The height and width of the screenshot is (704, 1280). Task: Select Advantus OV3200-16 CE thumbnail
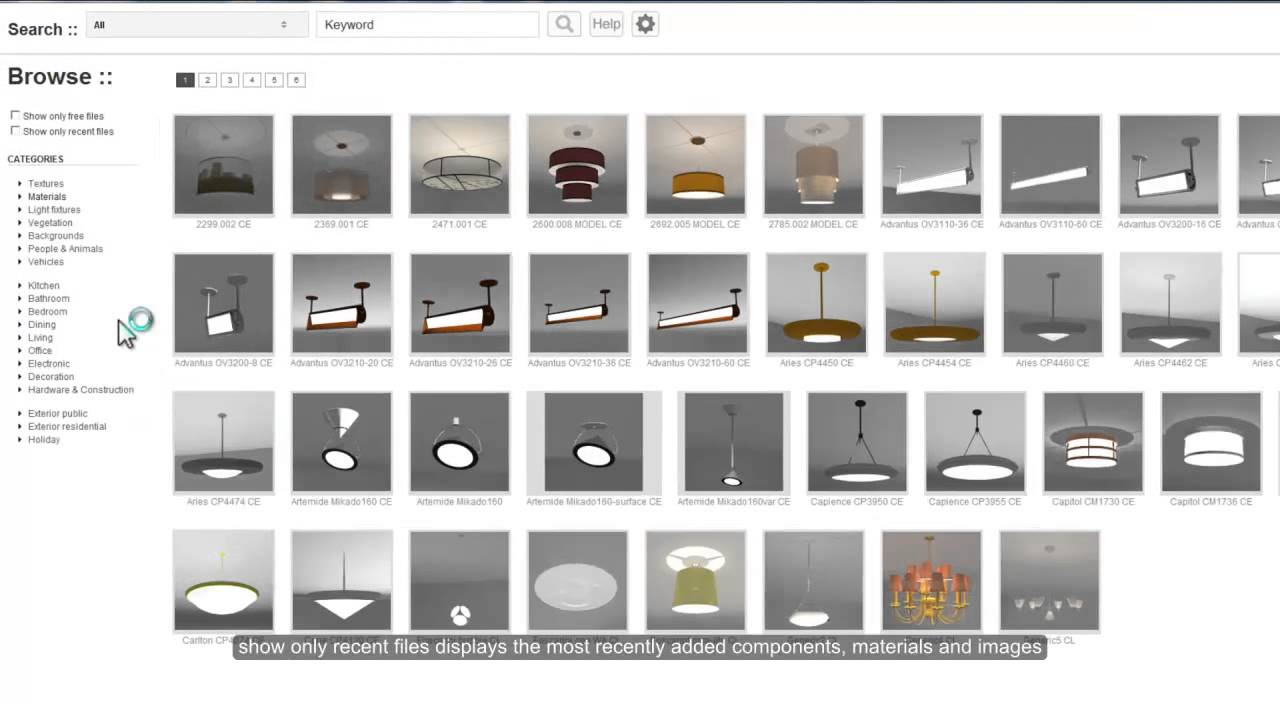tap(1169, 165)
